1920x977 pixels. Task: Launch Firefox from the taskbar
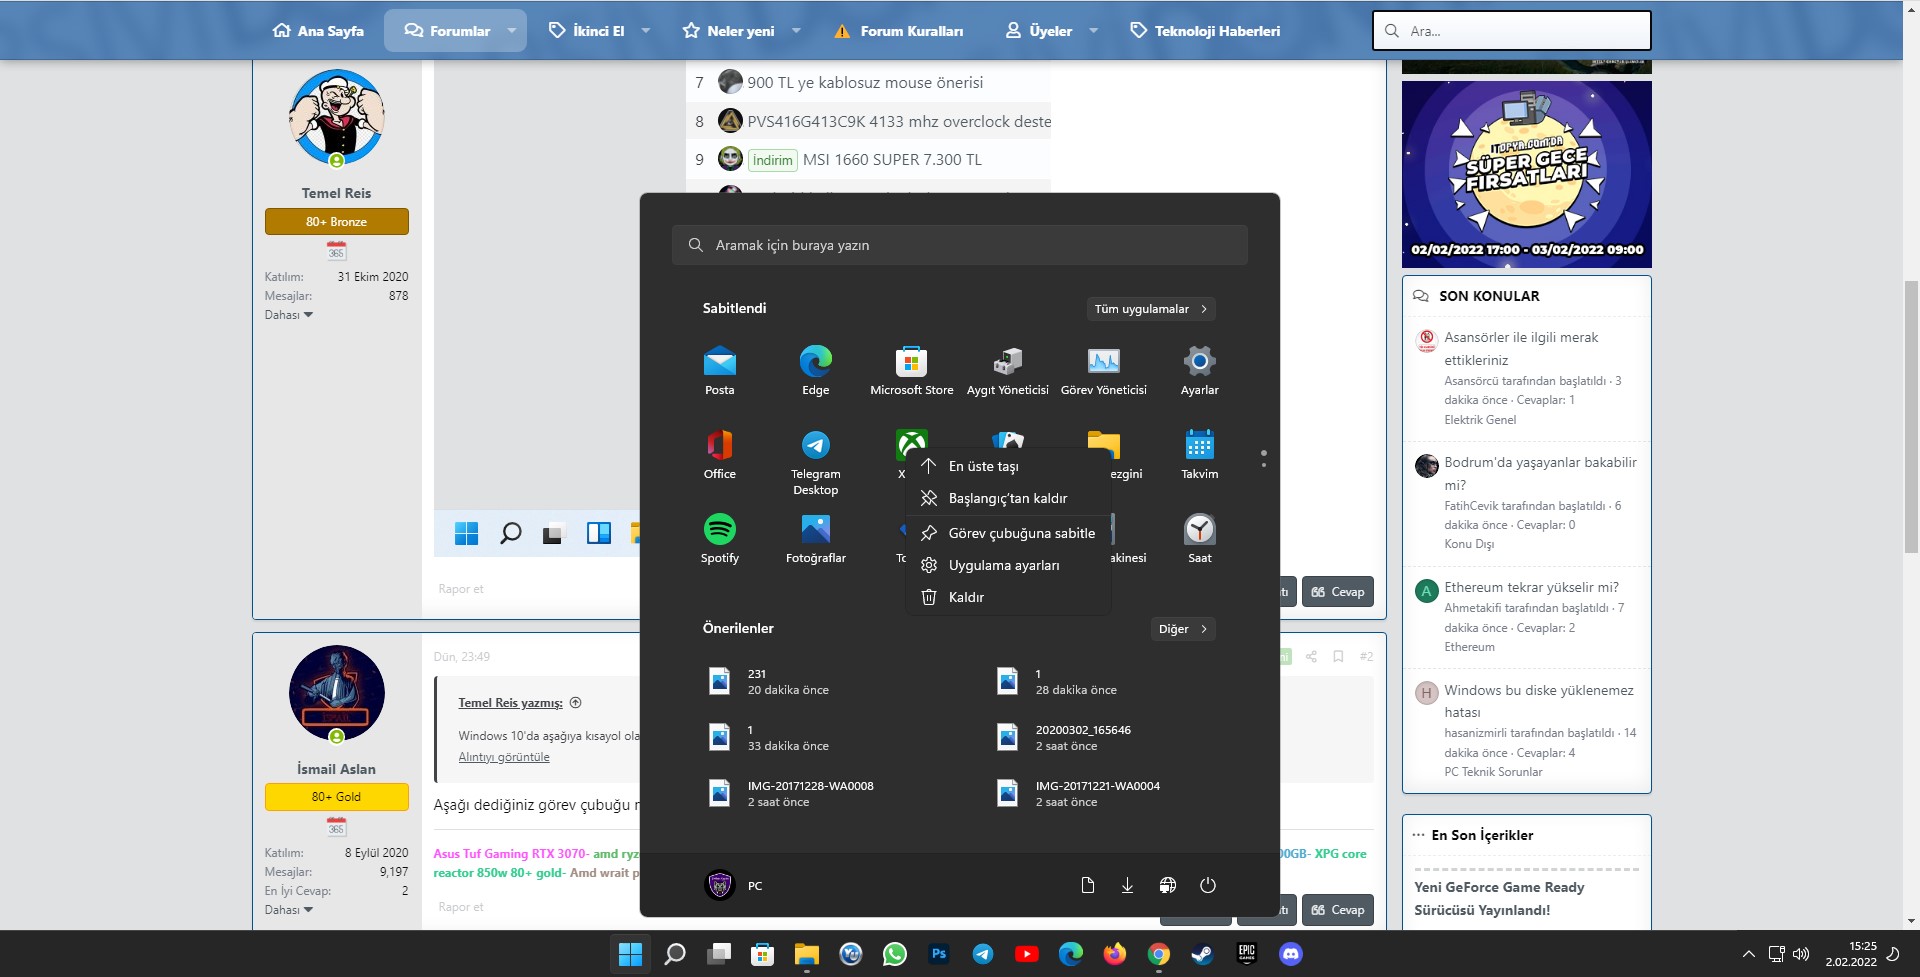pyautogui.click(x=1115, y=954)
